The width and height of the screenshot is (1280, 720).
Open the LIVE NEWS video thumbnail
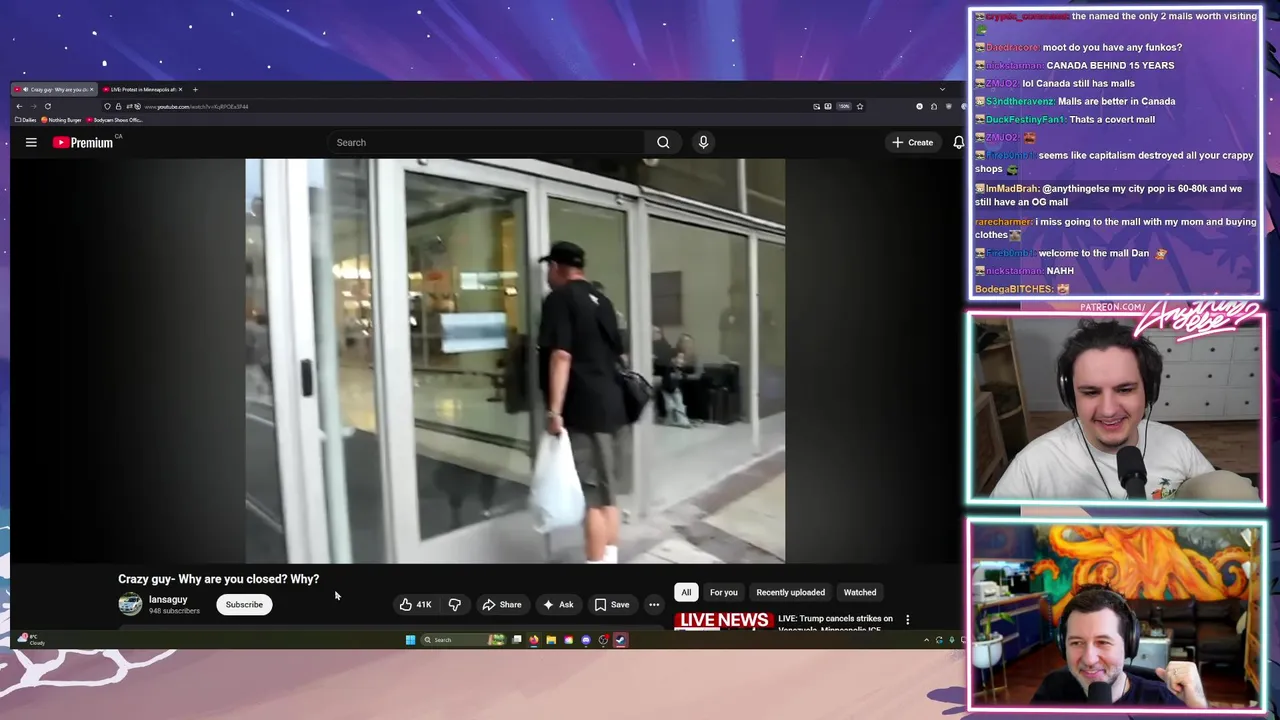[722, 621]
